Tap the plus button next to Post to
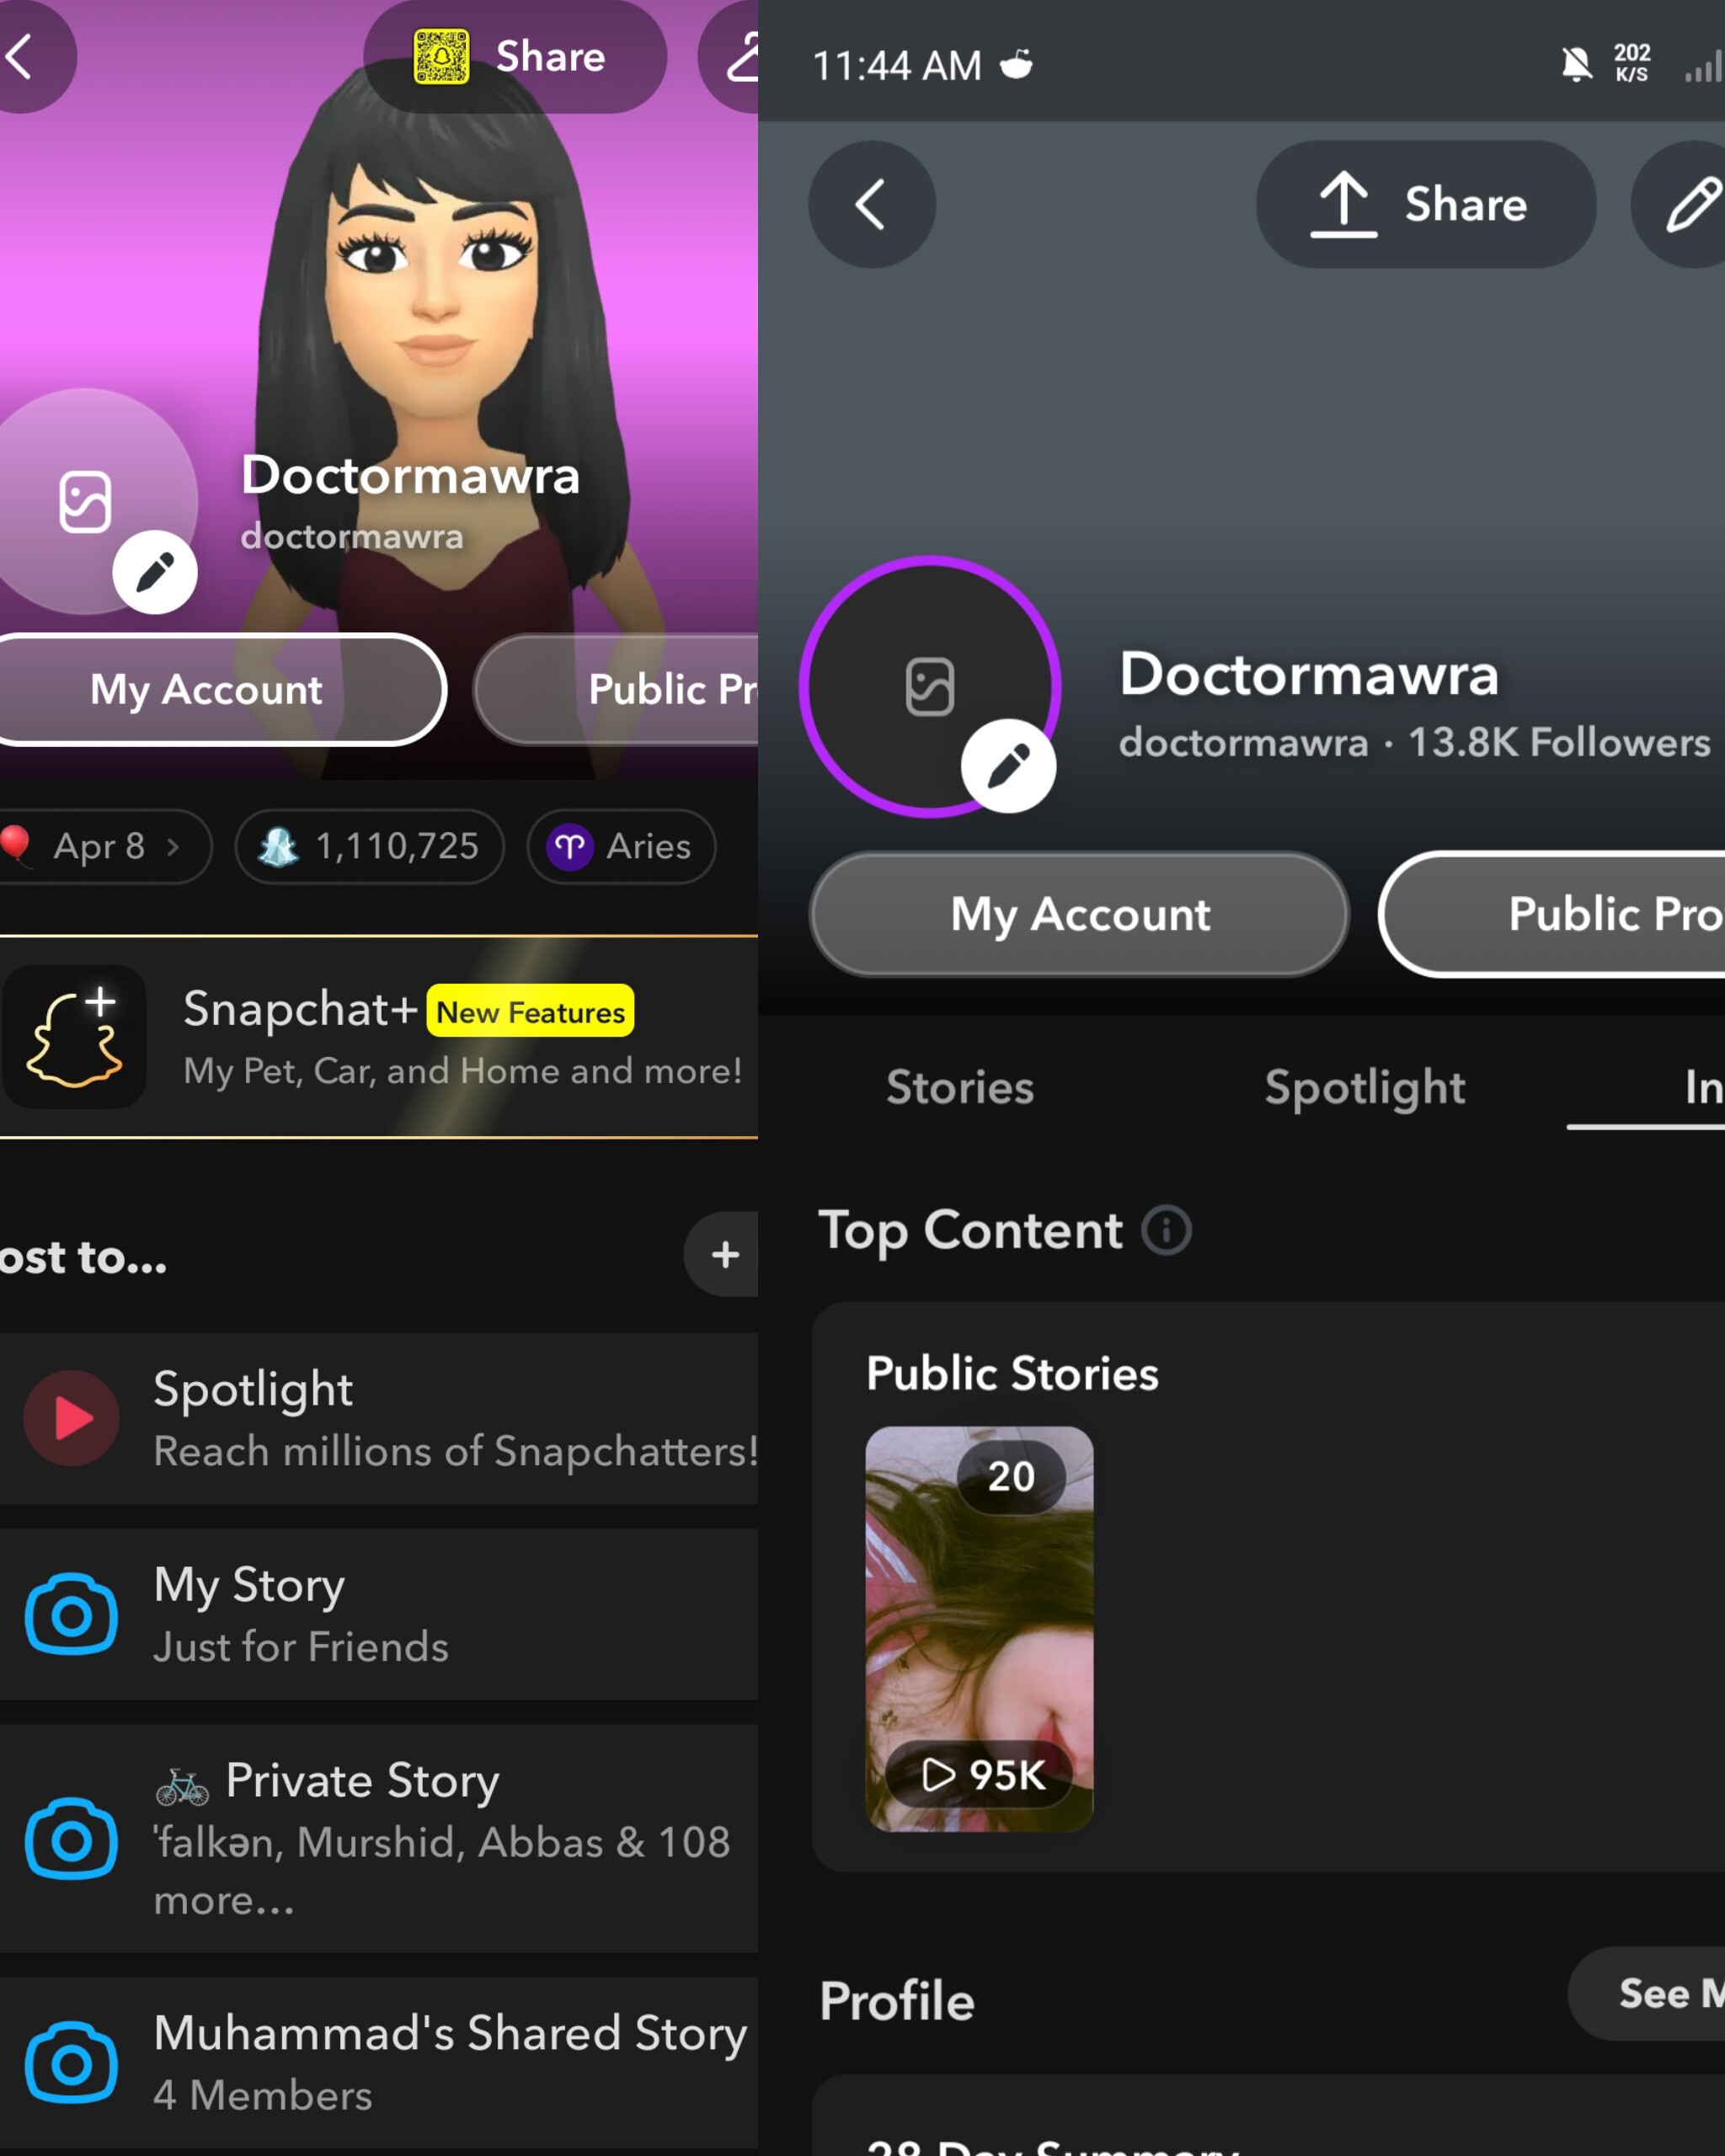 [x=722, y=1254]
